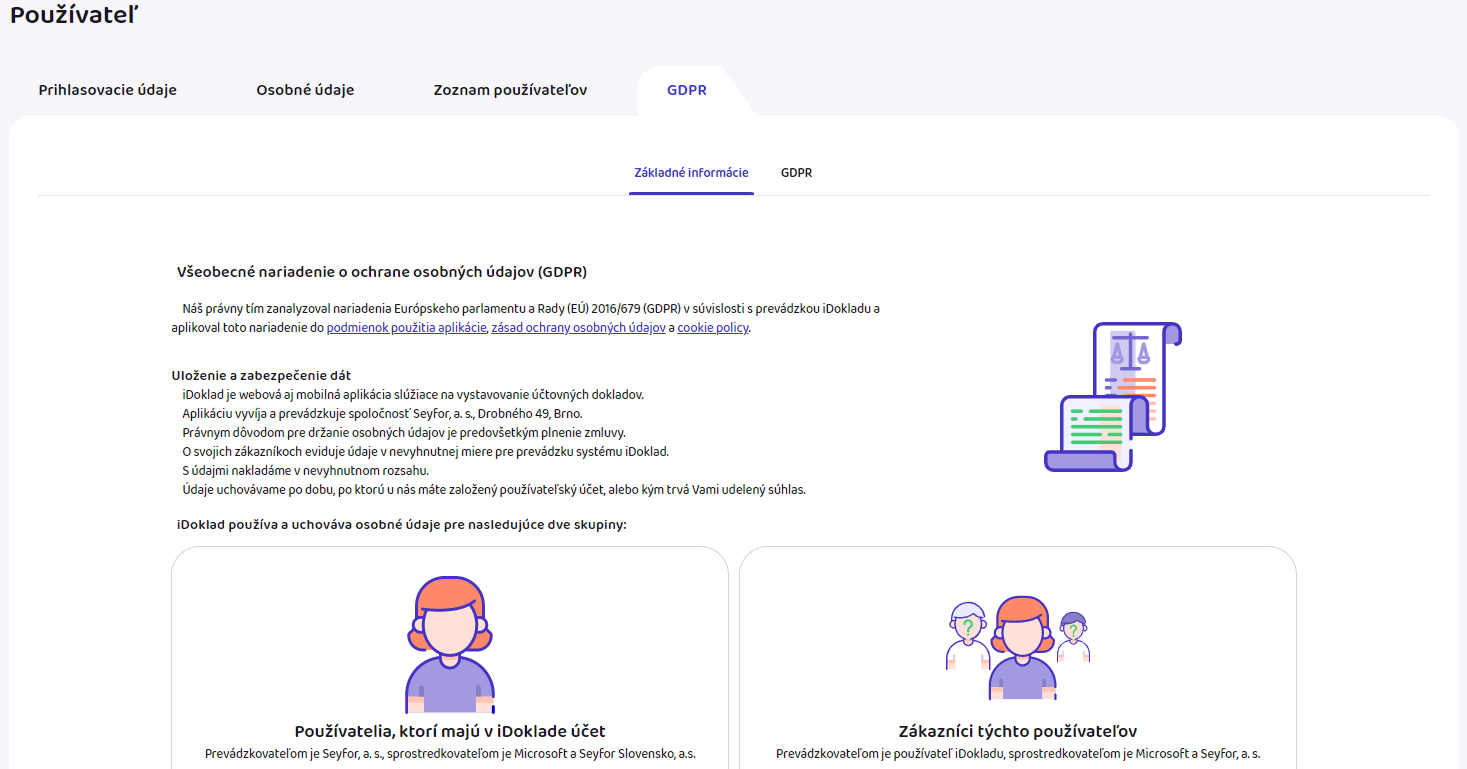Click the single orange-haired user avatar
Image resolution: width=1467 pixels, height=769 pixels.
pos(449,640)
